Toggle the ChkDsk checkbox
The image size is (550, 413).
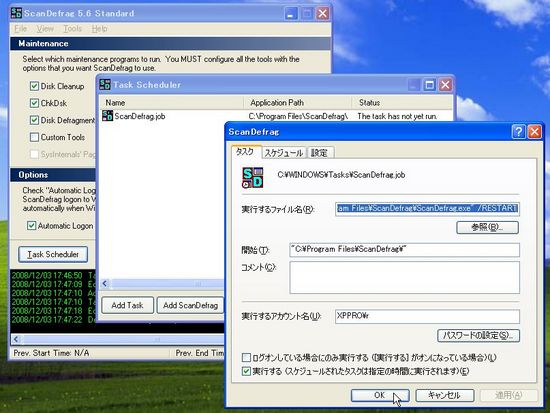click(34, 103)
